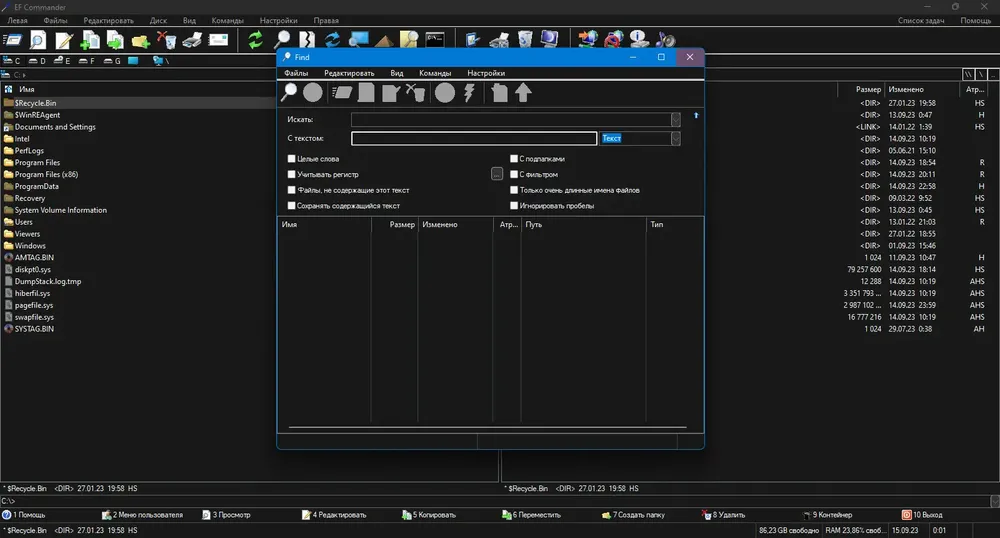
Task: Click the 'С текстом' input field
Action: click(474, 138)
